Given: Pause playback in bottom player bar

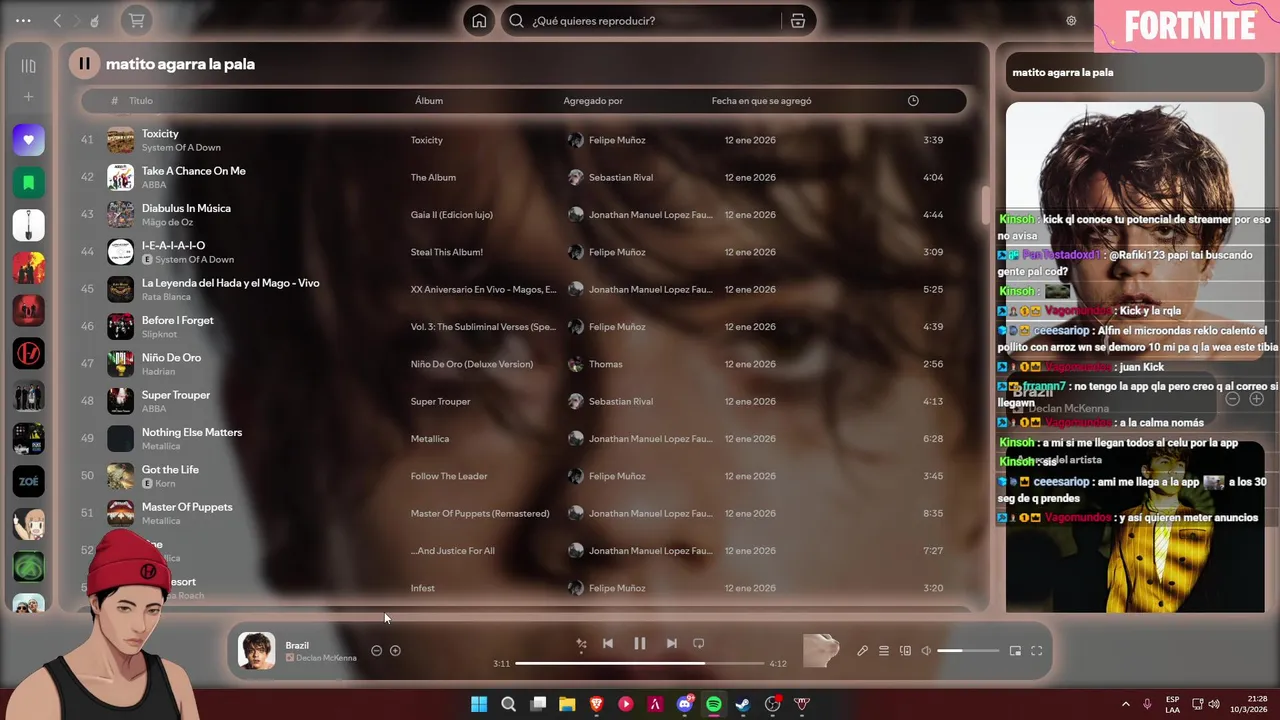Looking at the screenshot, I should tap(640, 643).
